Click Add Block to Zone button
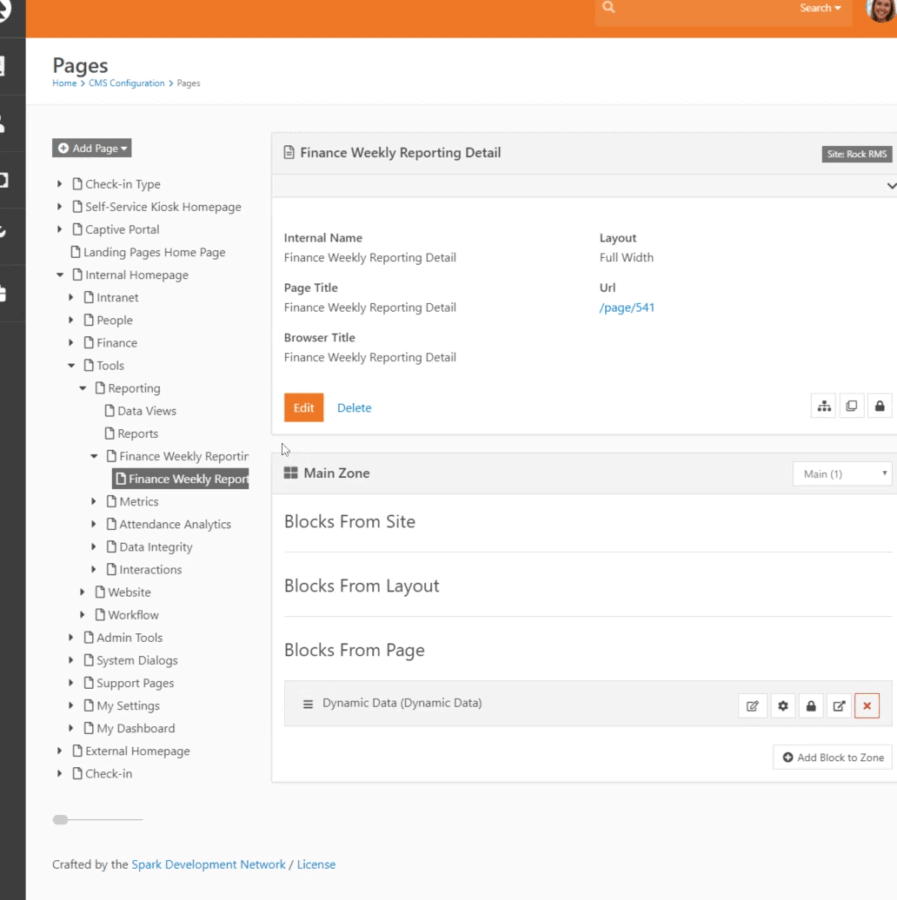Screen dimensions: 897x900 tap(833, 758)
